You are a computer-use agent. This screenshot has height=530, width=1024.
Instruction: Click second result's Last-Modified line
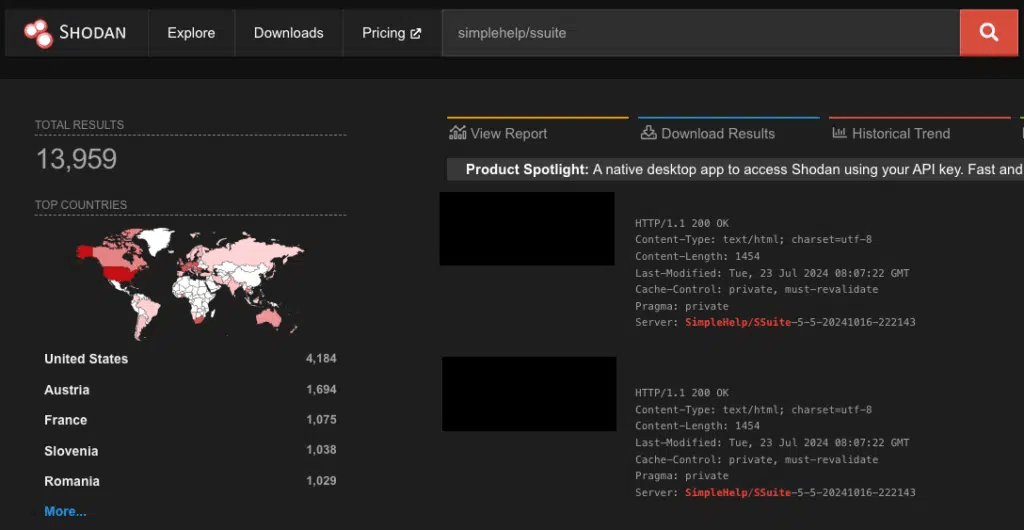pos(772,443)
